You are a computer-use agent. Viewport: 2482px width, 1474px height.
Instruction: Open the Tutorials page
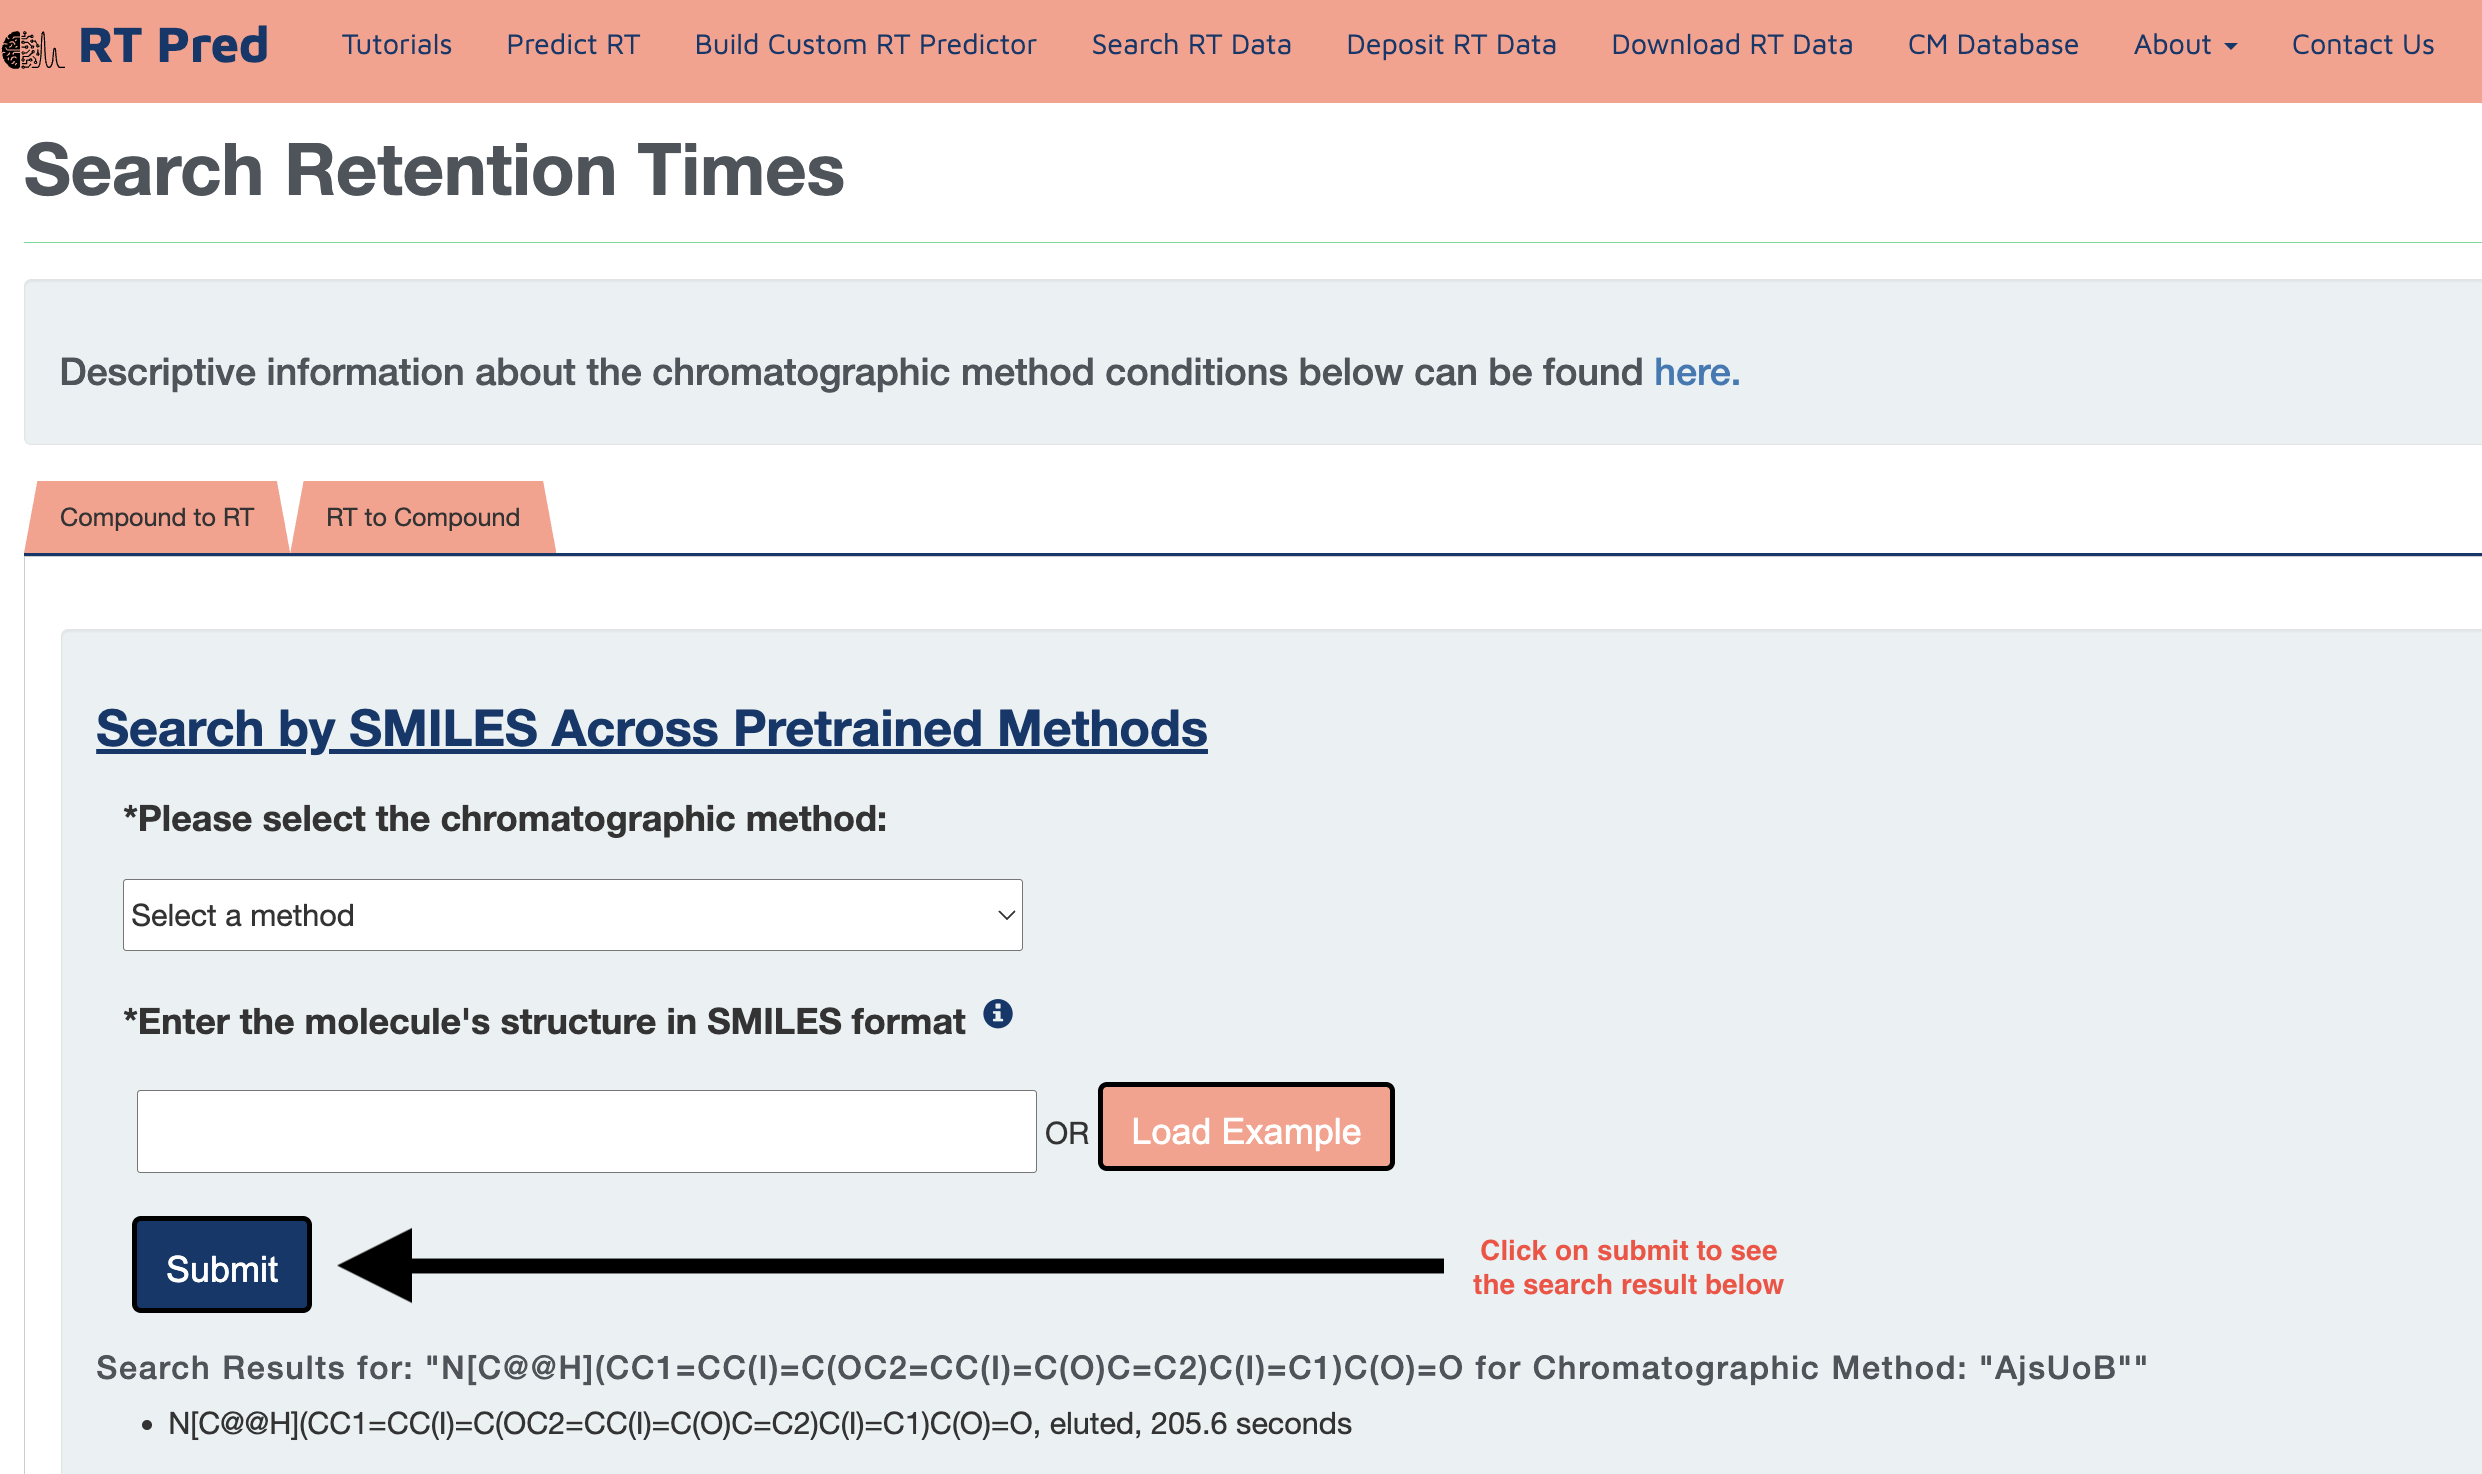pyautogui.click(x=397, y=45)
